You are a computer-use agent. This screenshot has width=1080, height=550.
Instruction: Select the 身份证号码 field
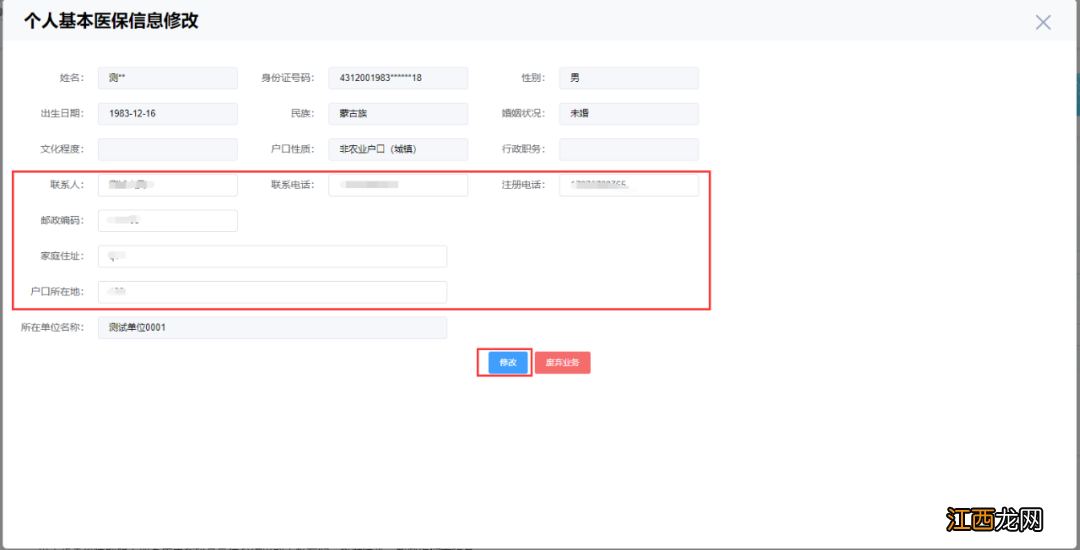[x=398, y=78]
